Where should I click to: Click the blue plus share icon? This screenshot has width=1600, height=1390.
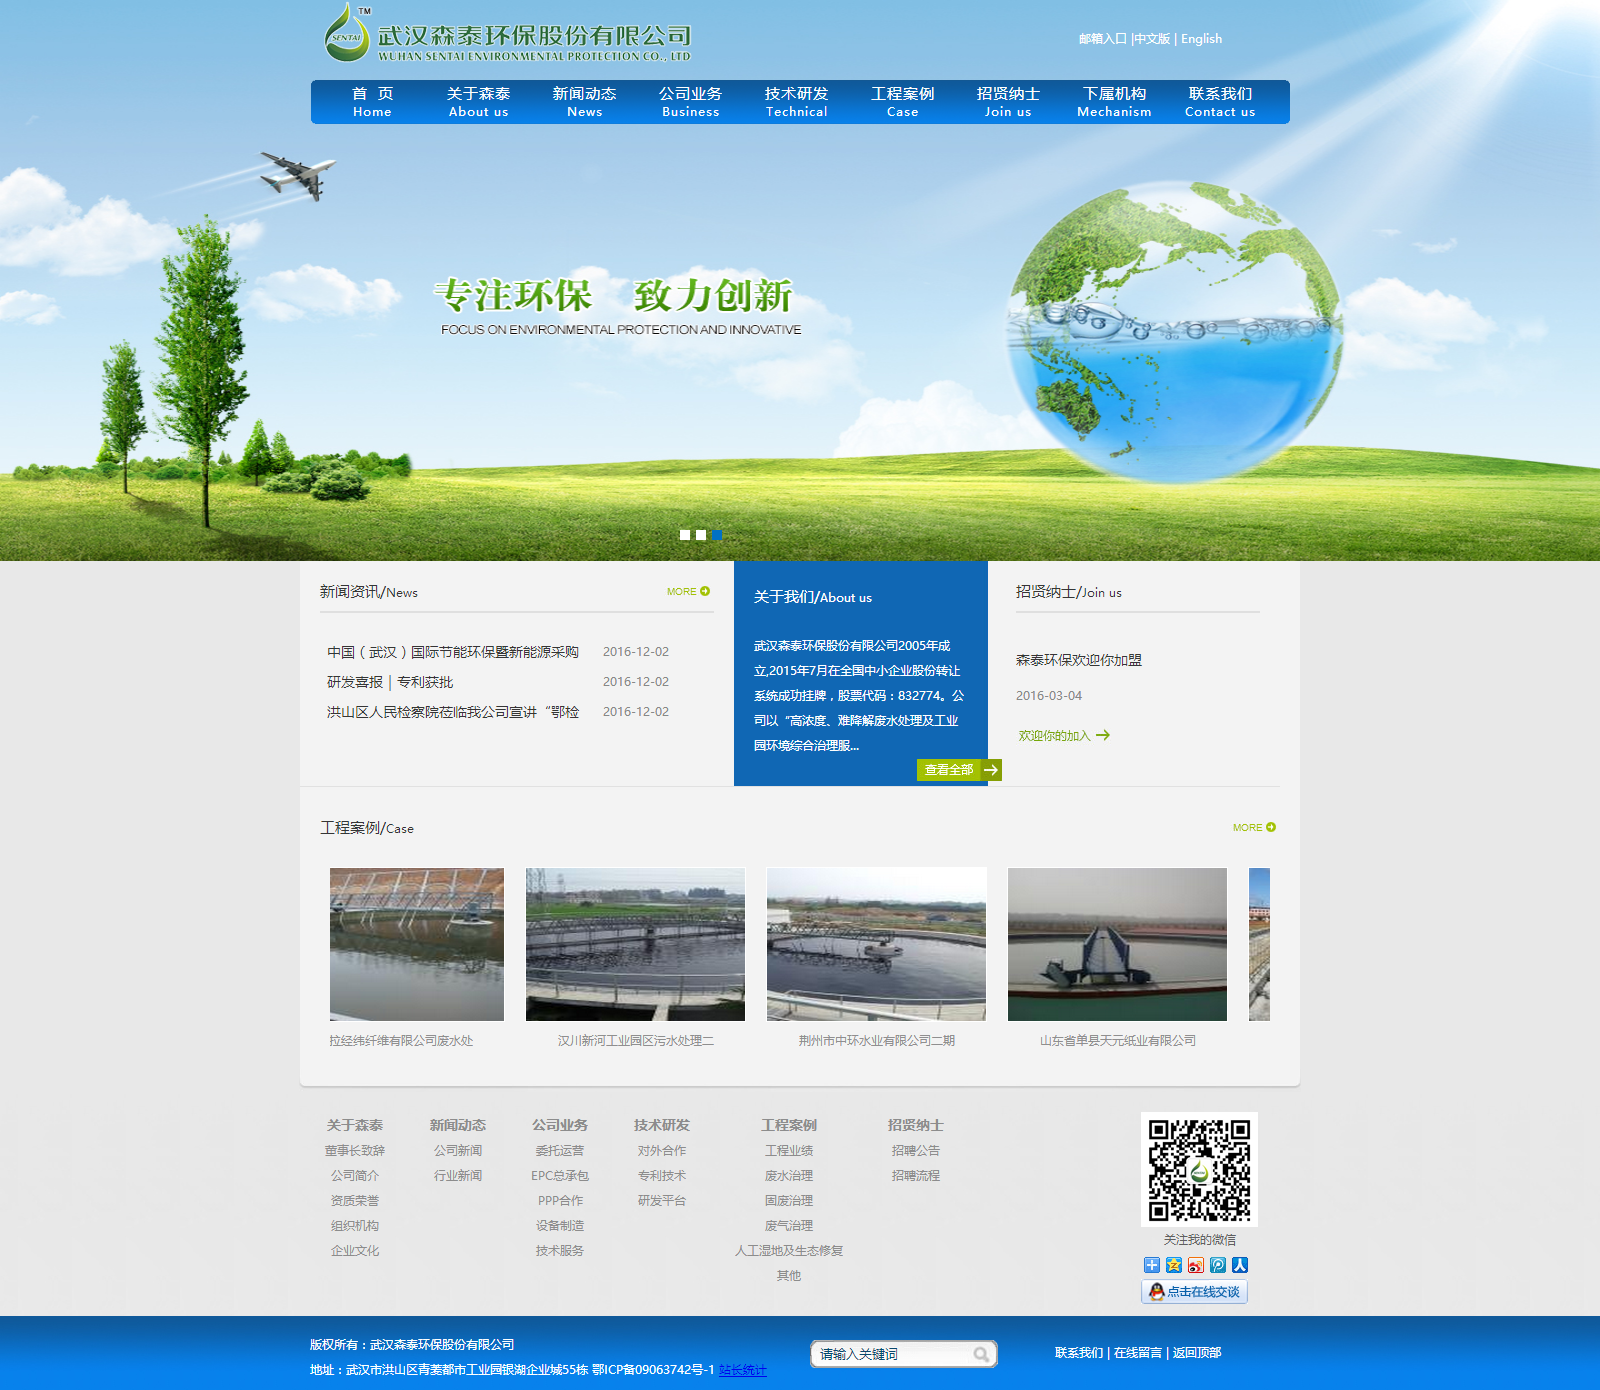click(x=1152, y=1265)
